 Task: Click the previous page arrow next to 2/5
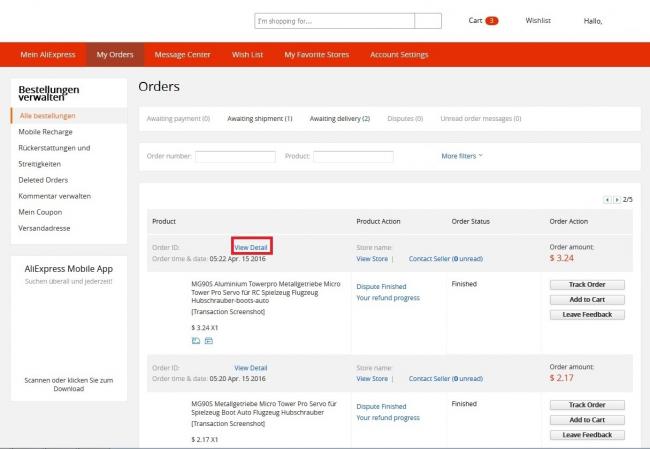click(607, 200)
